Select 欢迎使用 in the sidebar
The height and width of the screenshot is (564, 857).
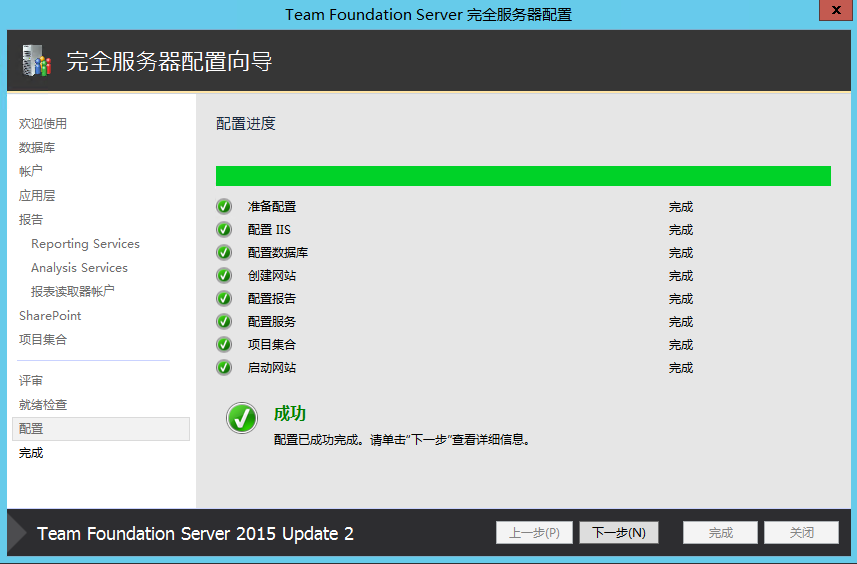coord(43,124)
